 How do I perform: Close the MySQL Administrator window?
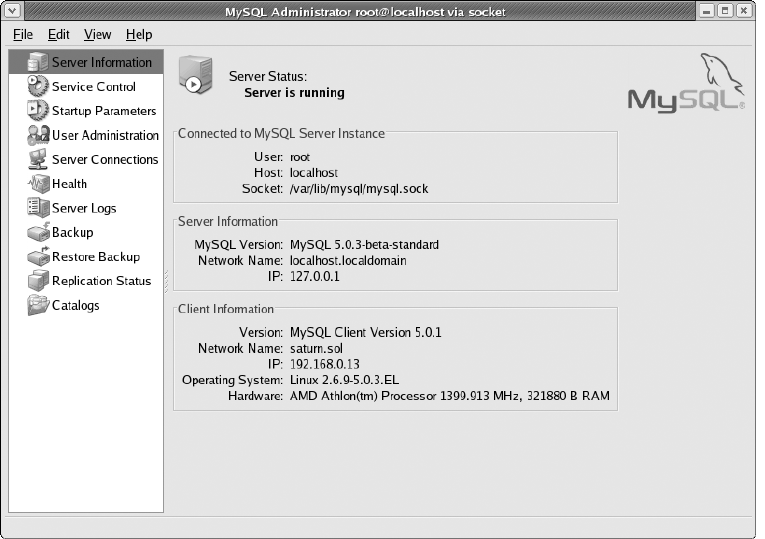[x=744, y=10]
